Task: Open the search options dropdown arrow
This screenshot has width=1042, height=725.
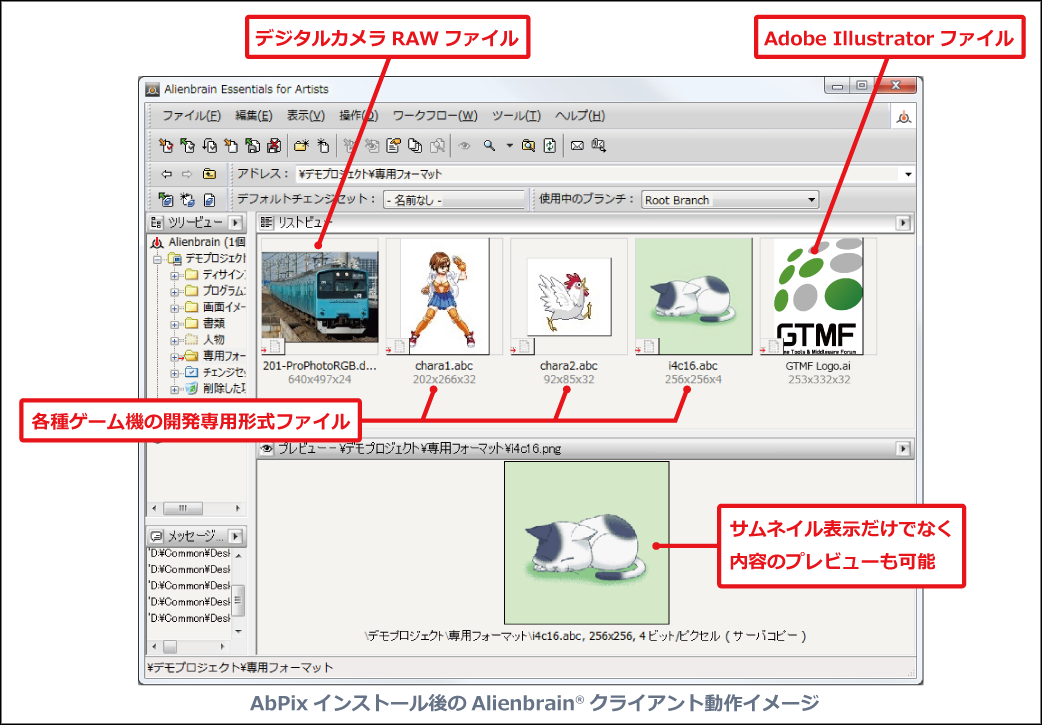Action: point(510,146)
